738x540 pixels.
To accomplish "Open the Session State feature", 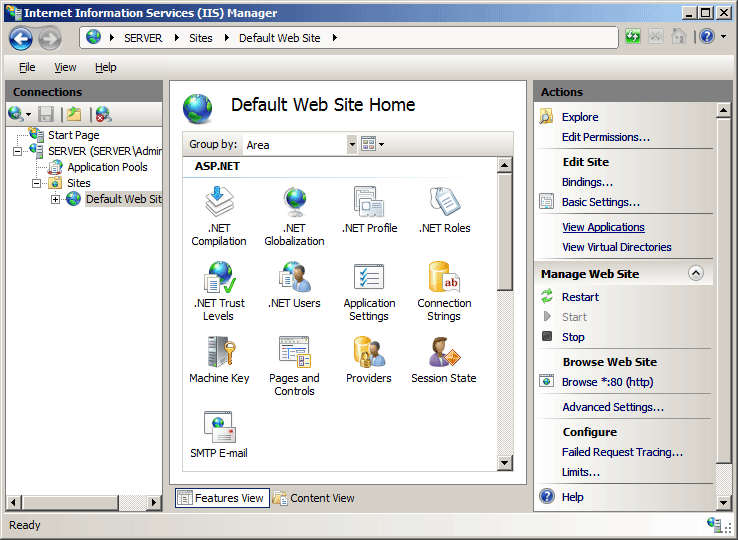I will click(444, 360).
